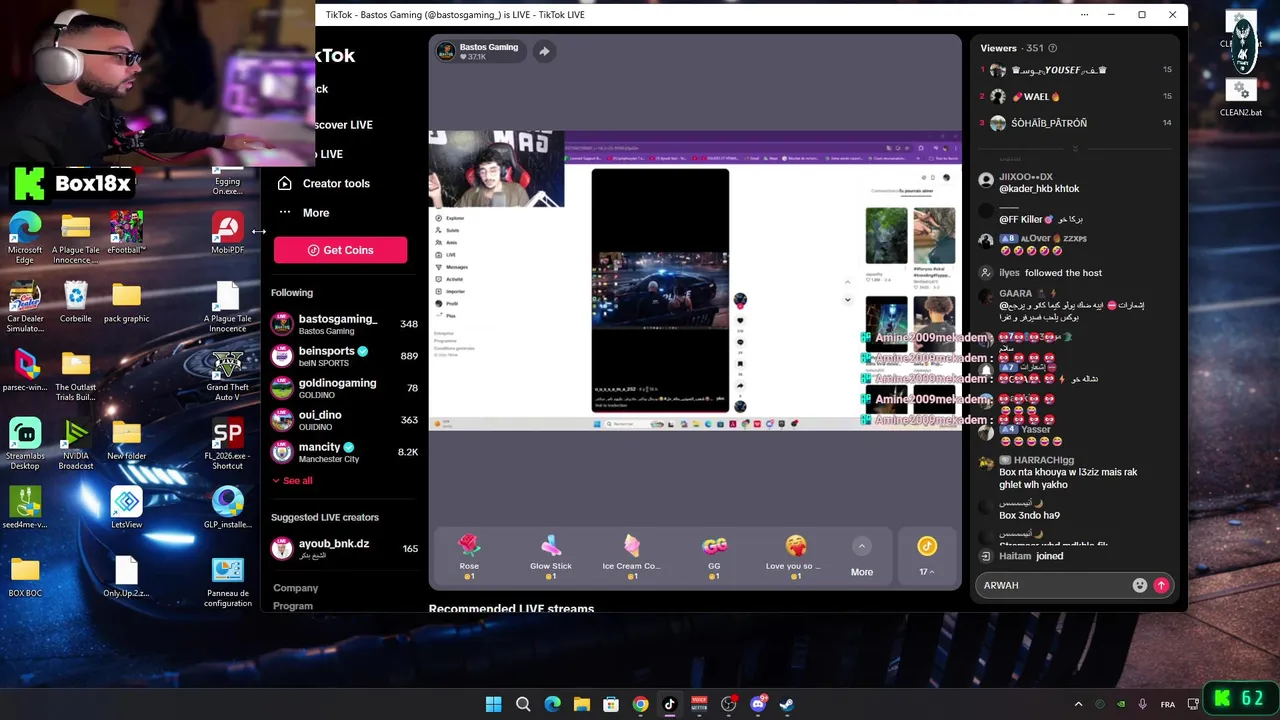Open suggested creator ayoub_bnk.dz
Viewport: 1280px width, 720px height.
[345, 548]
